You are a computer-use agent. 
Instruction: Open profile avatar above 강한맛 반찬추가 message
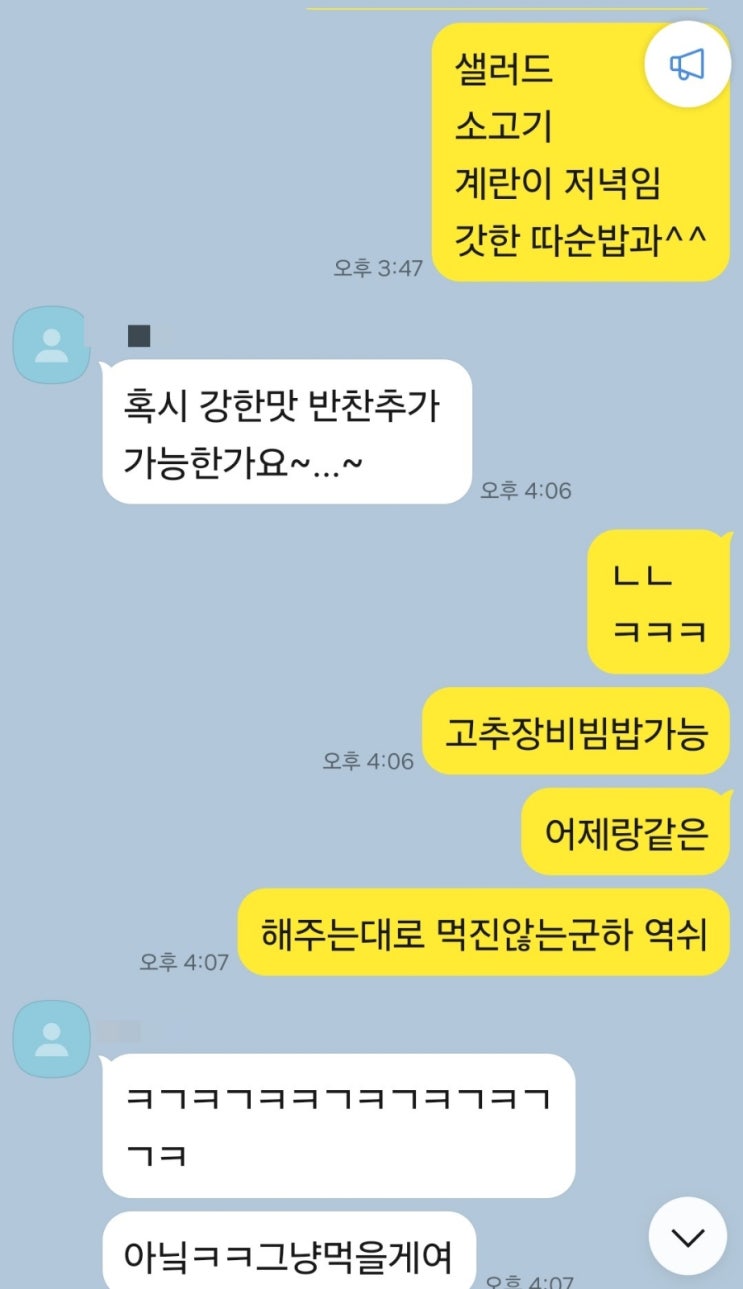click(51, 345)
